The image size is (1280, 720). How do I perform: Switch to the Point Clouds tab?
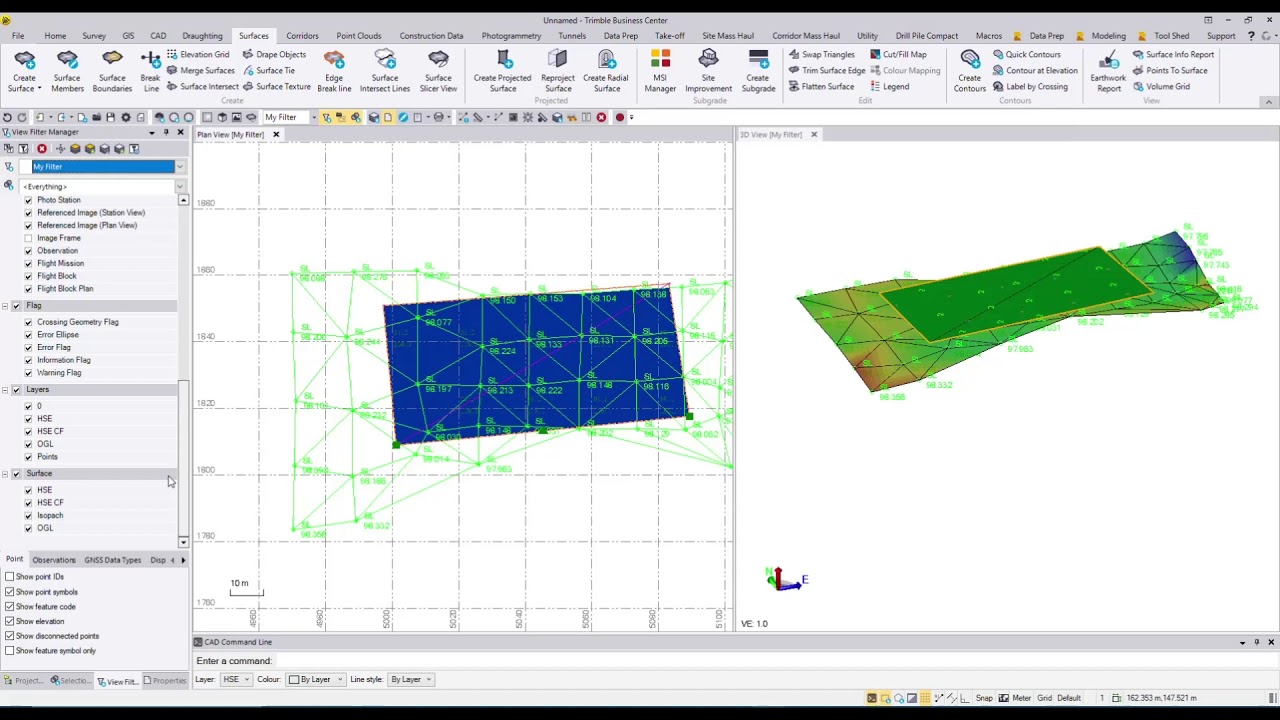(359, 36)
